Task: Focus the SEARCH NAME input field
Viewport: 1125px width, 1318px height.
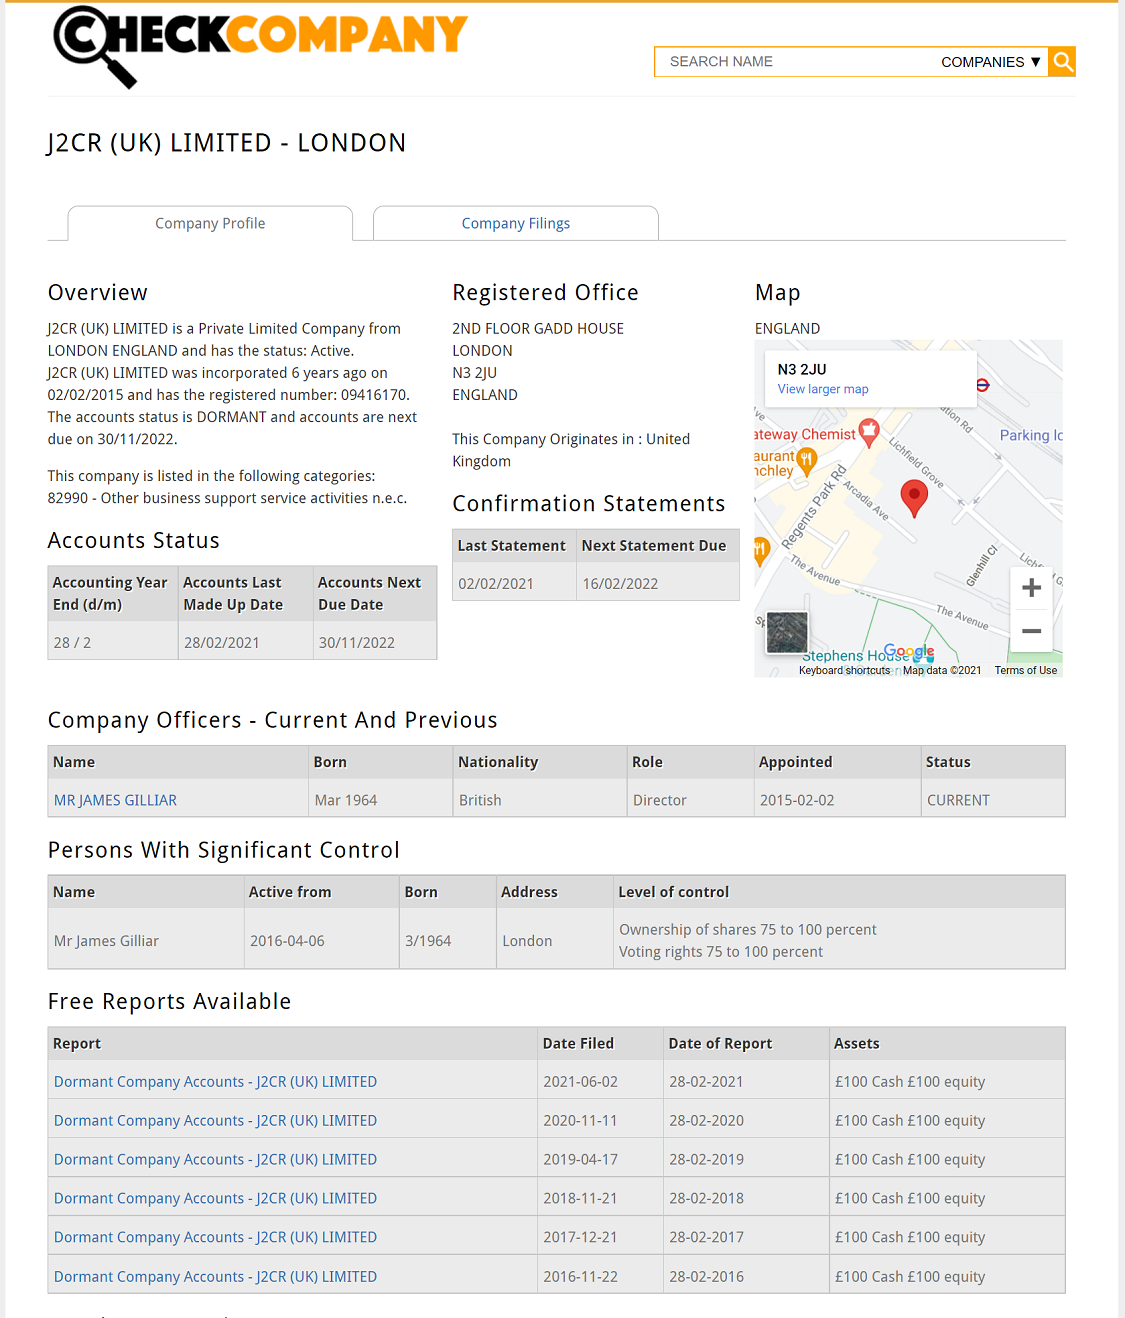Action: click(795, 62)
